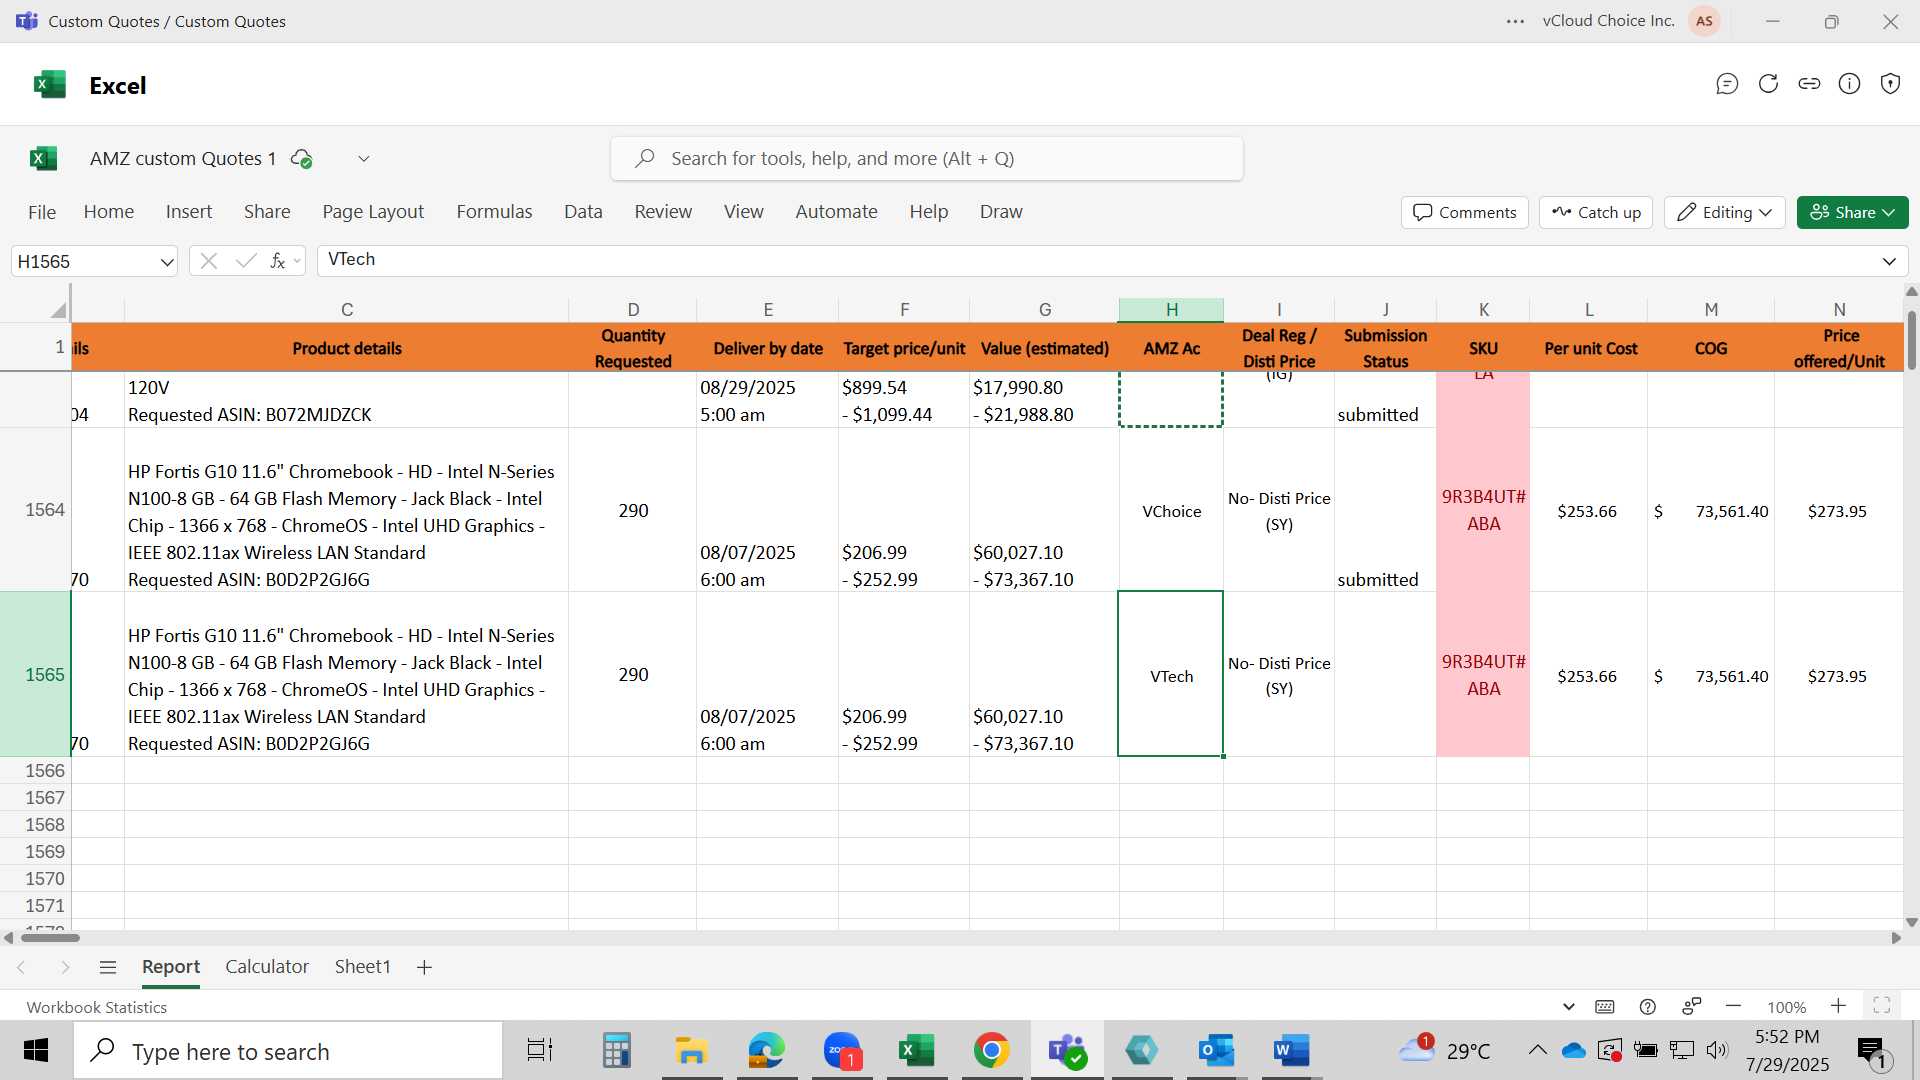The width and height of the screenshot is (1920, 1080).
Task: Open the Page Layout tab
Action: [373, 212]
